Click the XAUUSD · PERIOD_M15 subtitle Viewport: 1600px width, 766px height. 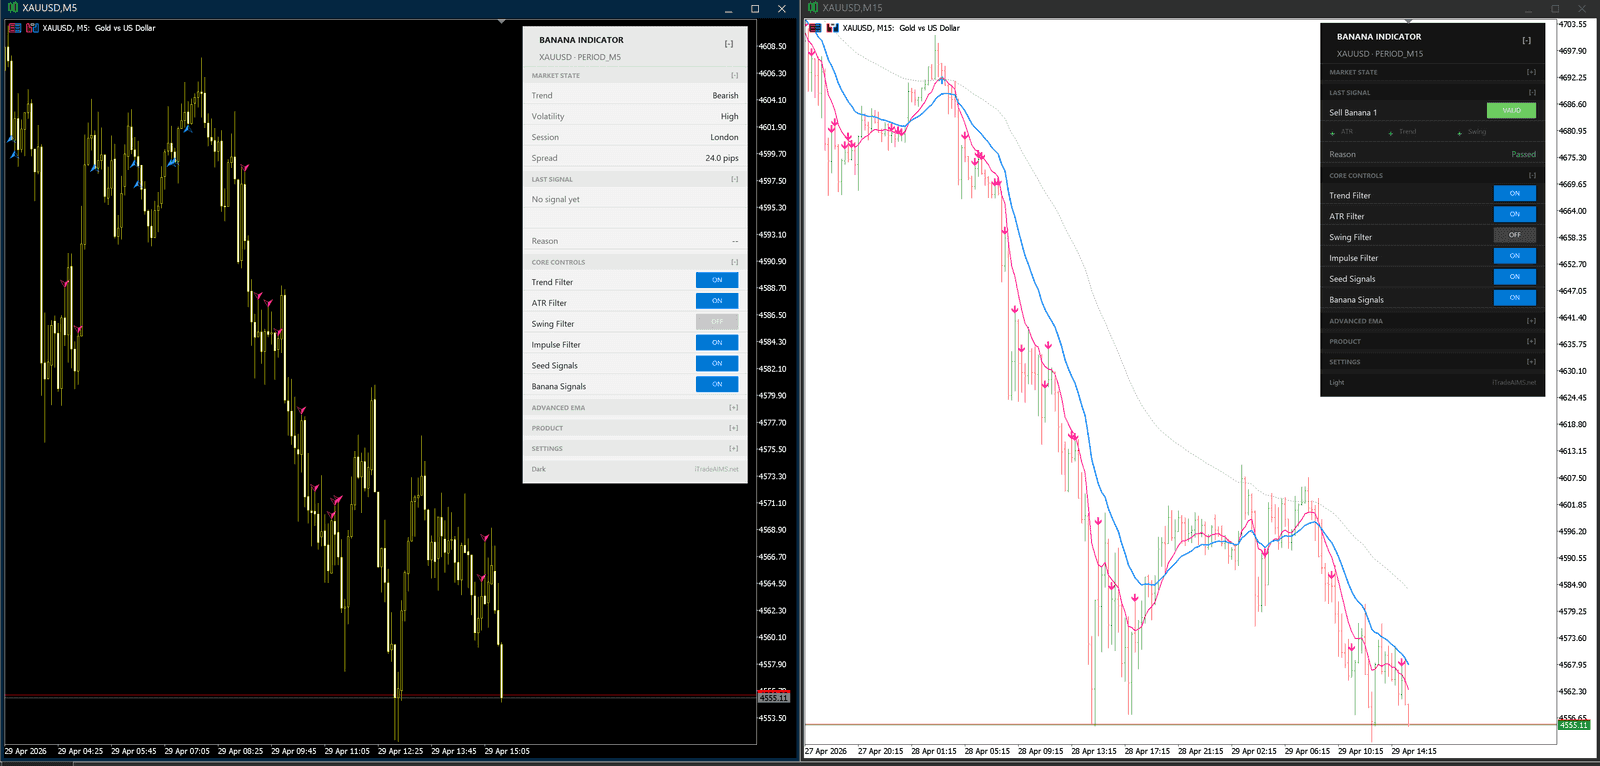click(1380, 54)
